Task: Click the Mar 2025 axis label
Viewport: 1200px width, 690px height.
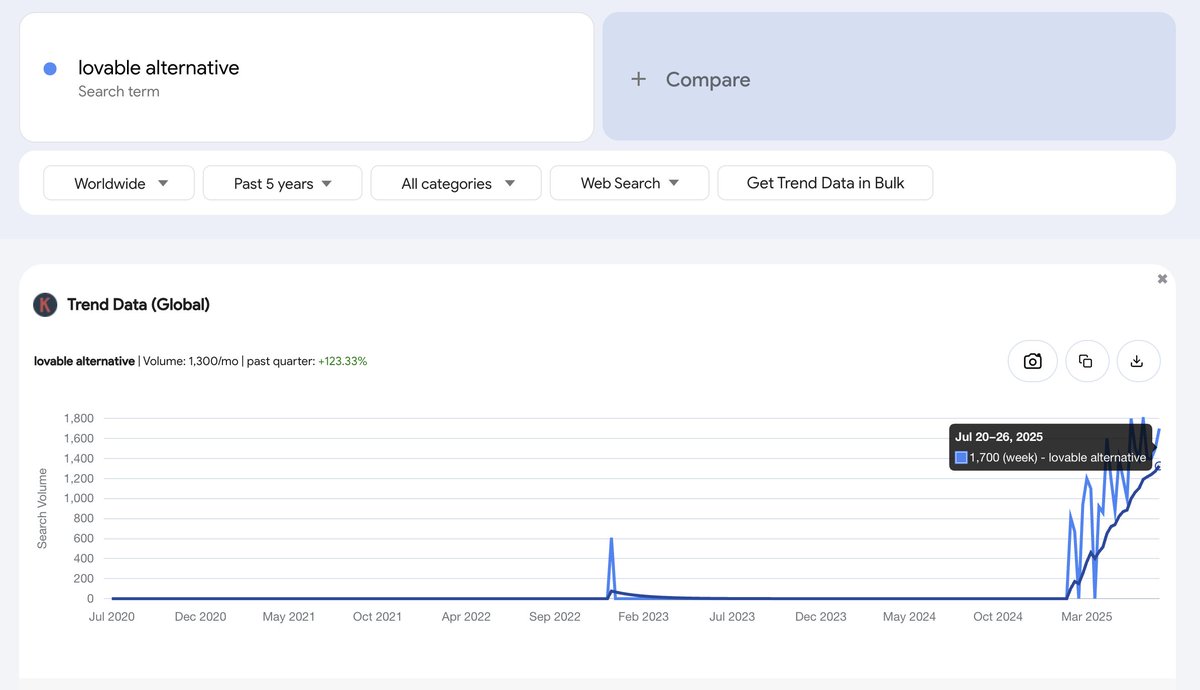Action: point(1086,616)
